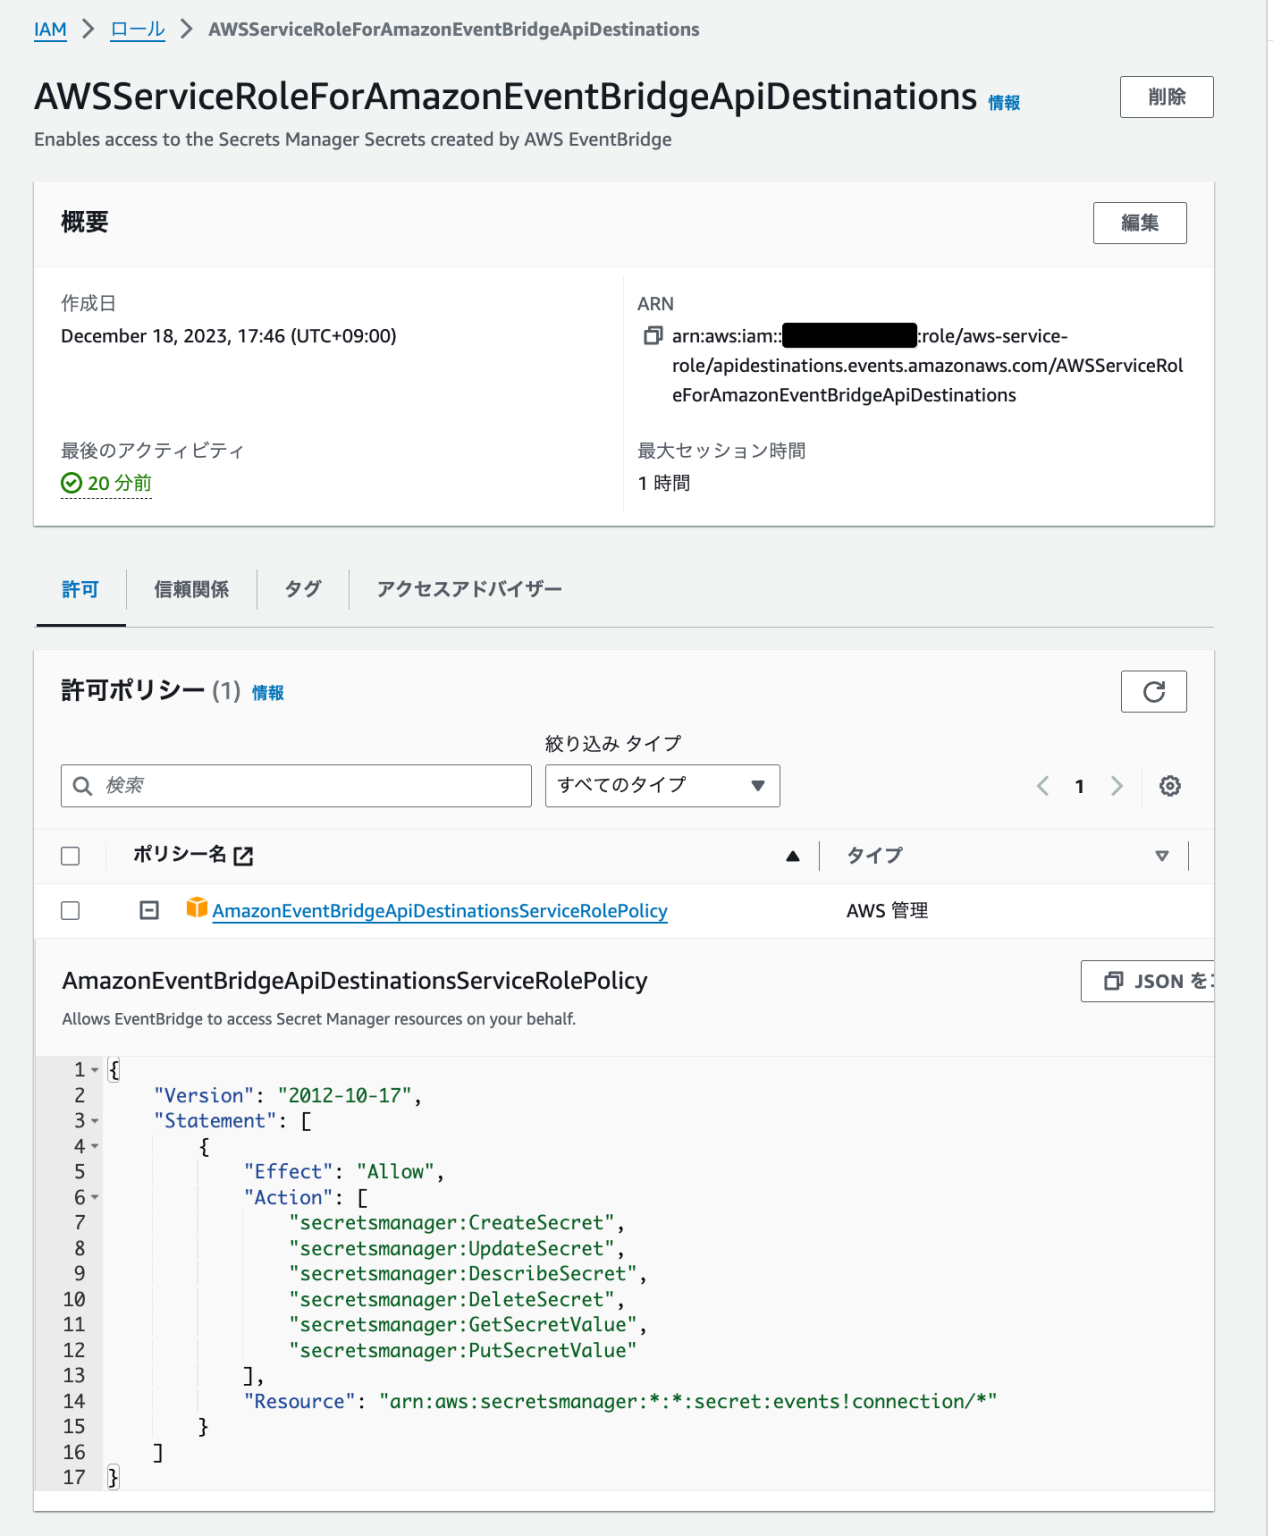This screenshot has width=1273, height=1536.
Task: Click inside the 検索 policy search field
Action: pyautogui.click(x=295, y=786)
